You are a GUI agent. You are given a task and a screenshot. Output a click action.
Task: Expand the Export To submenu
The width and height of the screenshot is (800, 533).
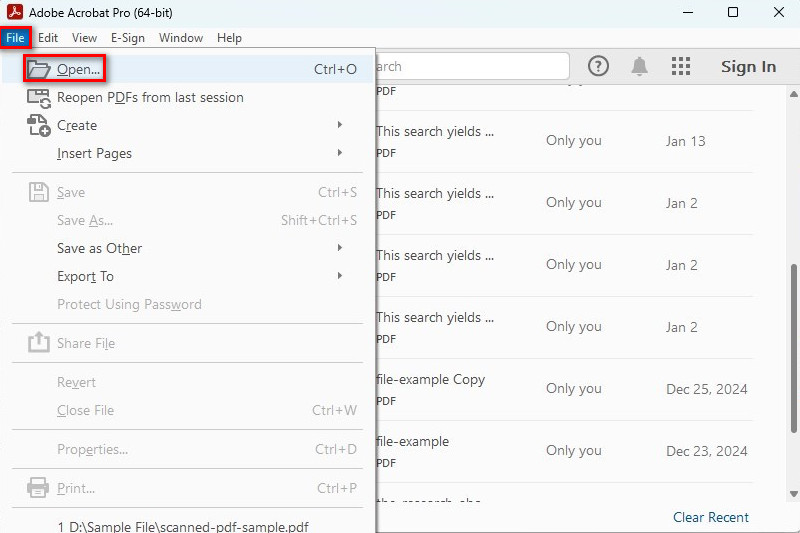point(340,276)
